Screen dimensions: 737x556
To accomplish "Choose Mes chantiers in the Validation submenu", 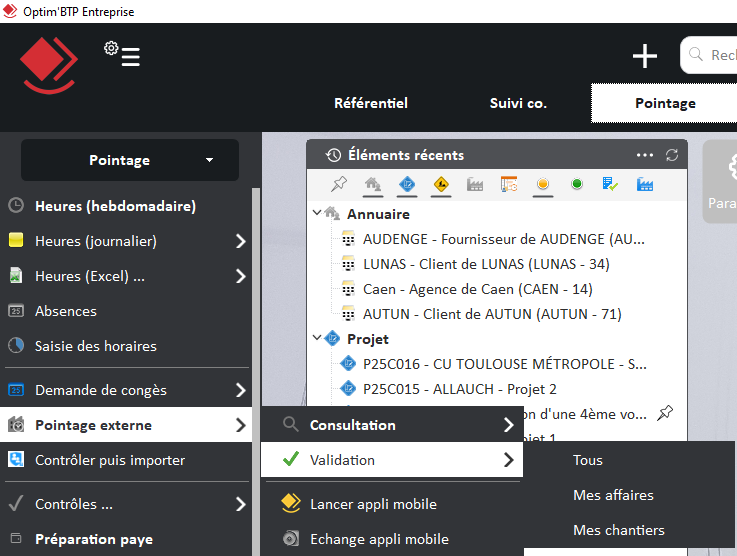I will tap(619, 530).
